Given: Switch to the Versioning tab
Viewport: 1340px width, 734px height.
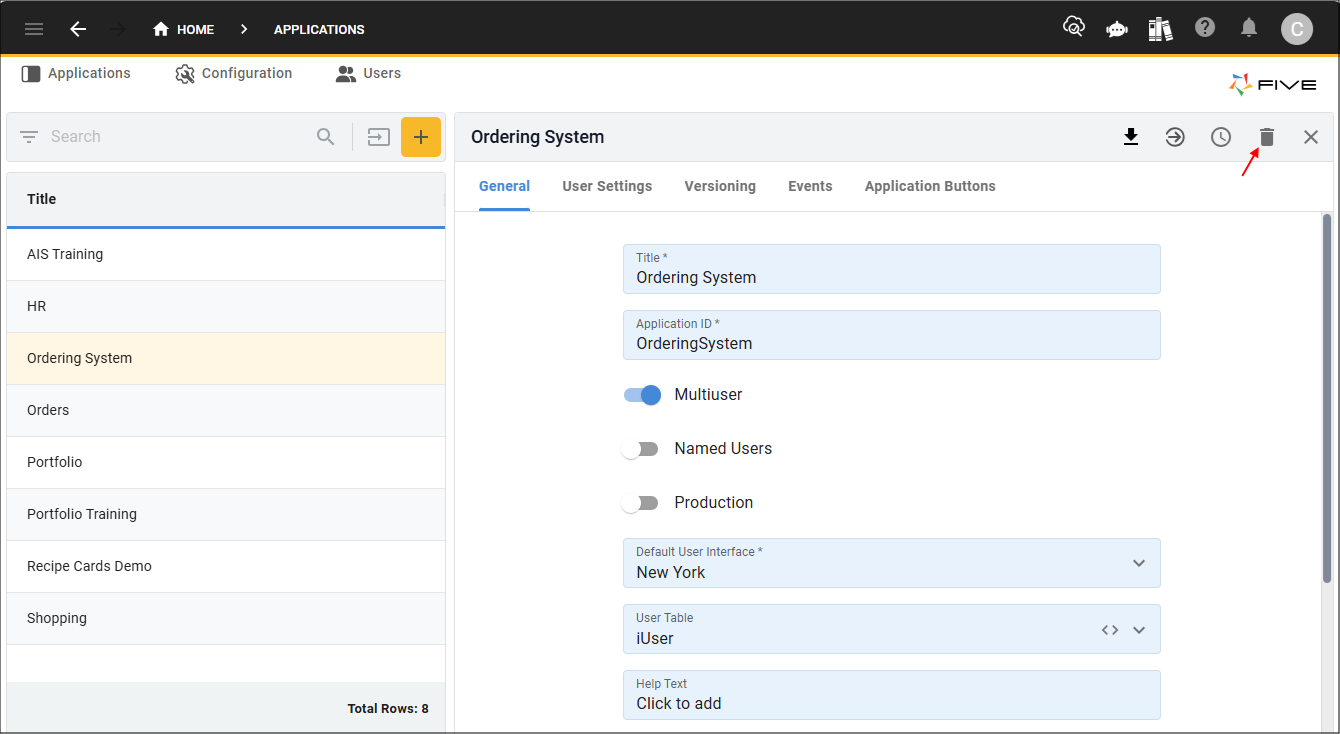Looking at the screenshot, I should (720, 187).
